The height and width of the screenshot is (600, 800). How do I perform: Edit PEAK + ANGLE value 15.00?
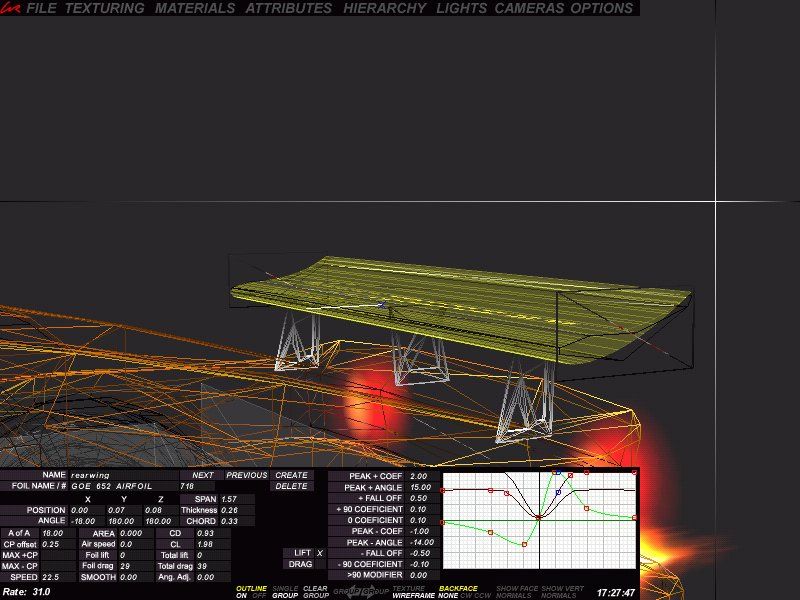point(423,487)
